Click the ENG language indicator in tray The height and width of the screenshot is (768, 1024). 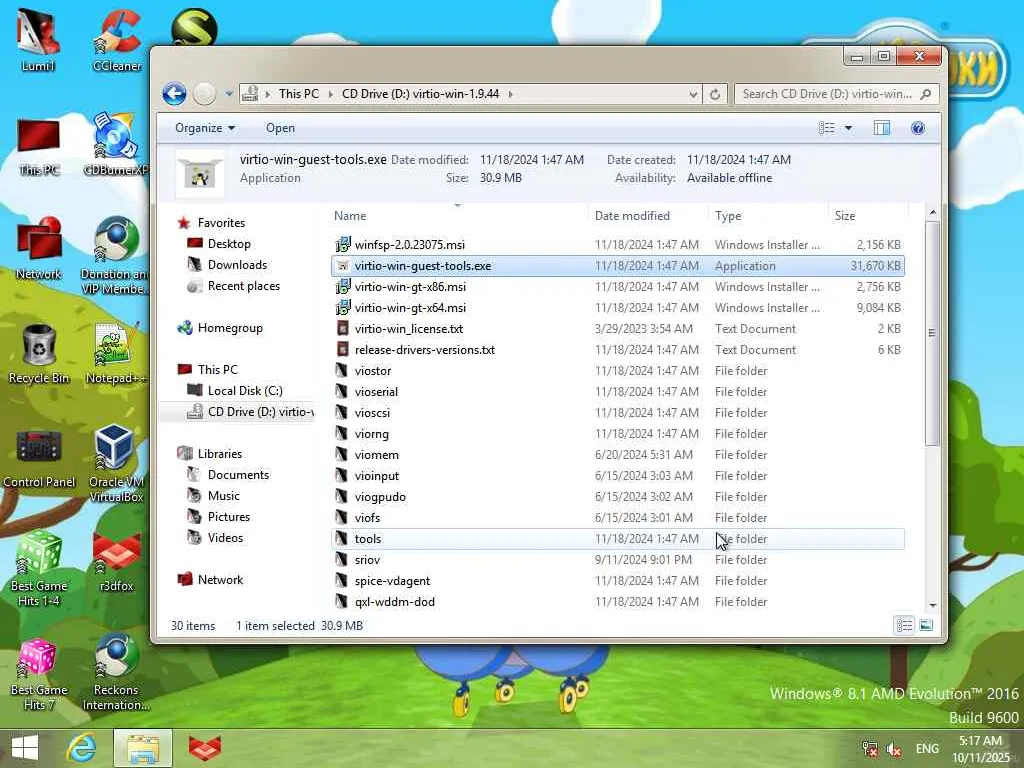pos(927,748)
